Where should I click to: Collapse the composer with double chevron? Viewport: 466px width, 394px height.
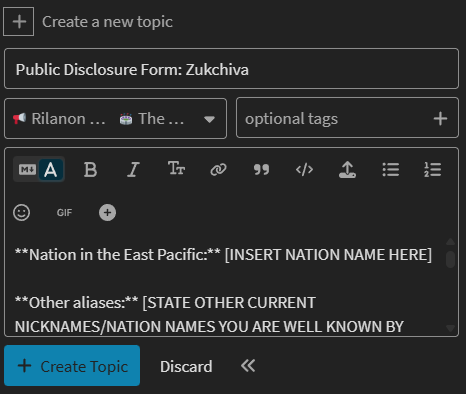(248, 366)
